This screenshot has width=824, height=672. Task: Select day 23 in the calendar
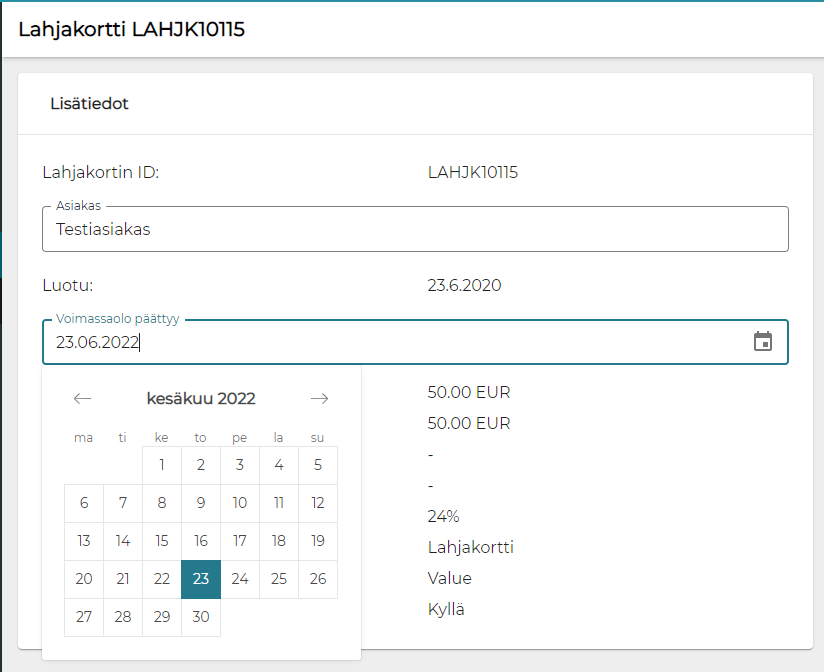pos(201,579)
